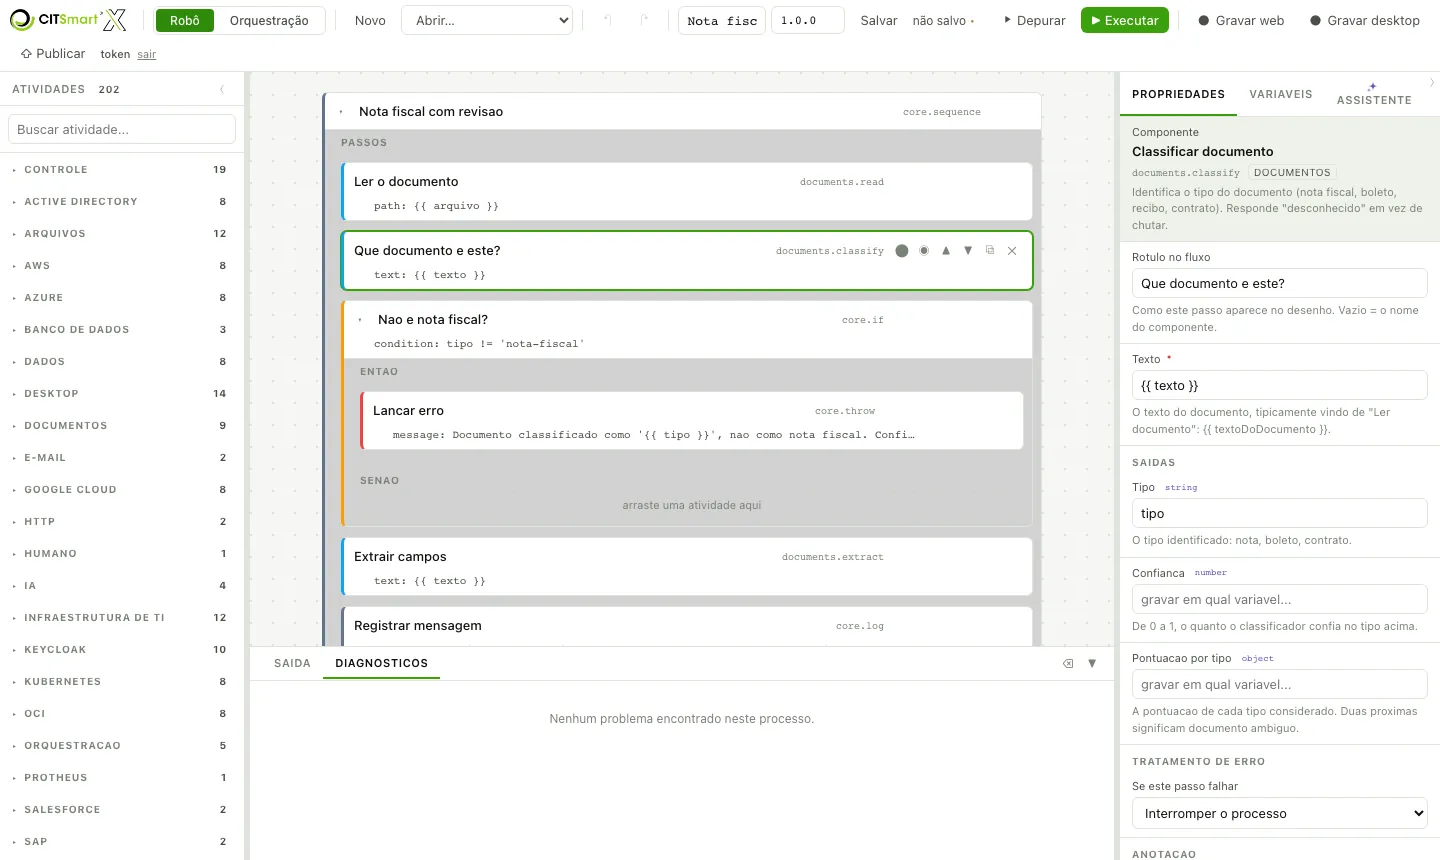The image size is (1440, 860).
Task: Move 'Que documento e este?' step down
Action: pos(968,251)
